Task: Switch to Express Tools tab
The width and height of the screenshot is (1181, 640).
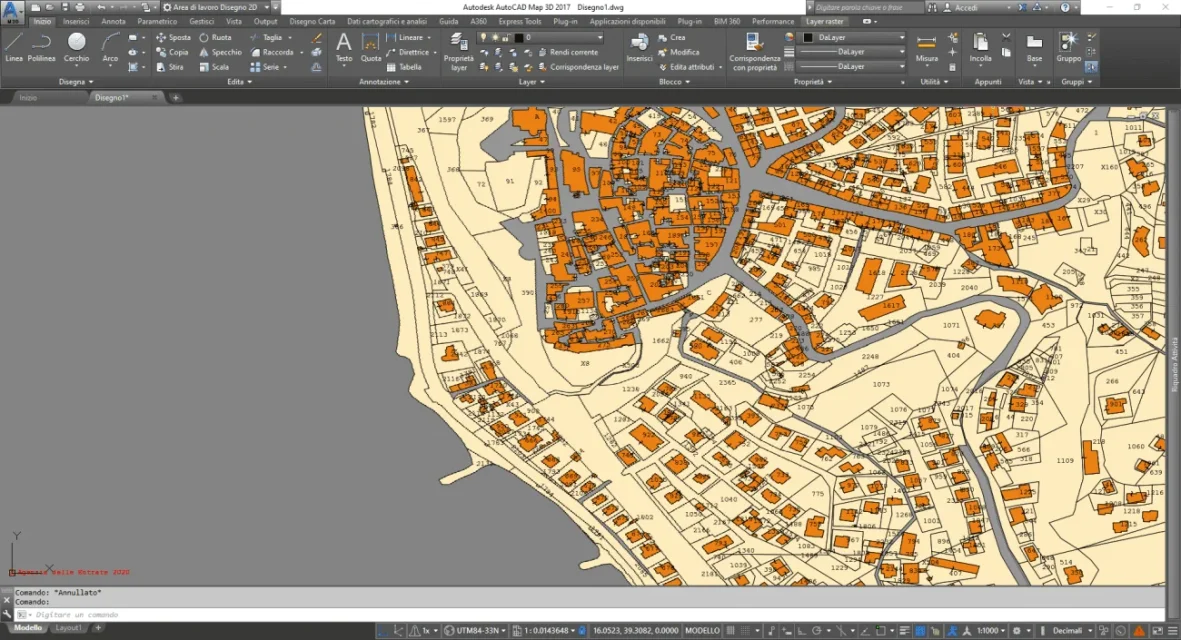Action: pyautogui.click(x=520, y=22)
